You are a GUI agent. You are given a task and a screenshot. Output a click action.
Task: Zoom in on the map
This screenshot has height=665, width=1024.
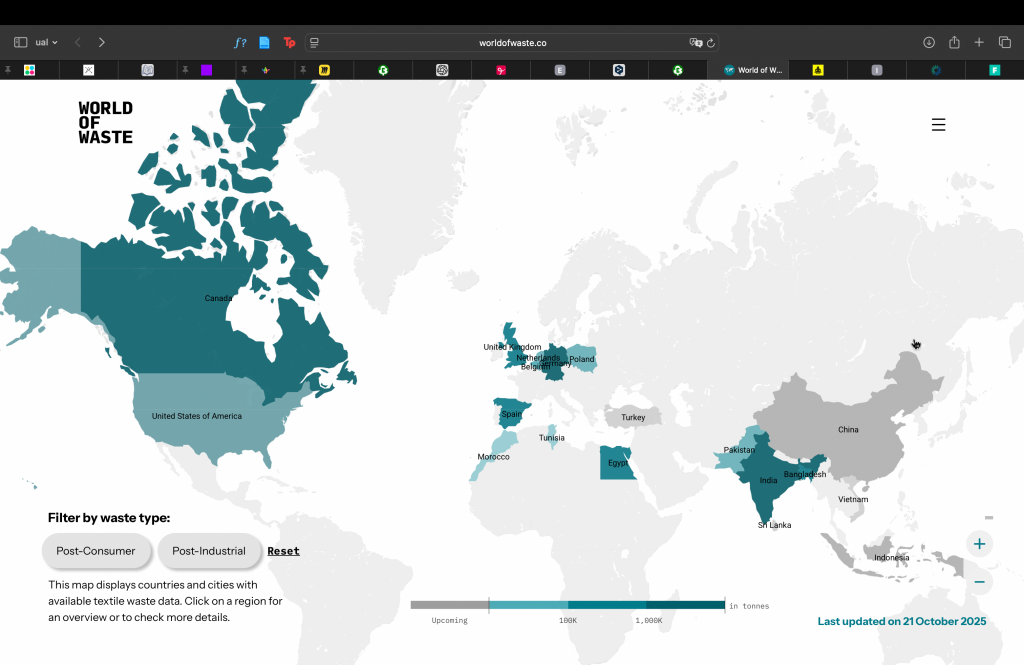click(979, 544)
